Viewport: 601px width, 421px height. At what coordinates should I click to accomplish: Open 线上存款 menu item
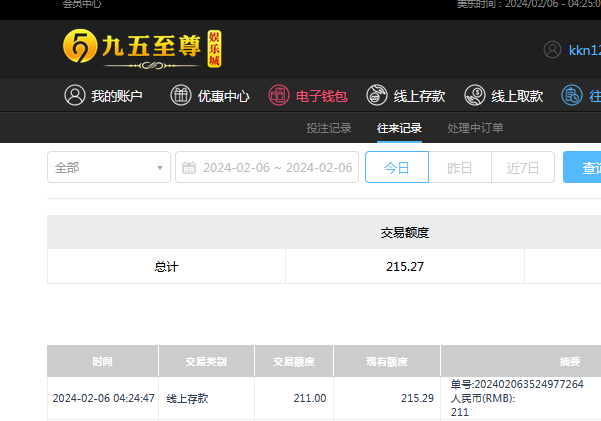tap(419, 96)
